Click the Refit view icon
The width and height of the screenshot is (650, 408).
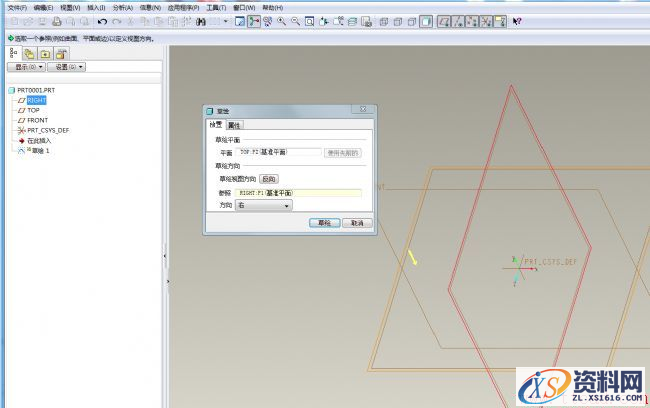pyautogui.click(x=309, y=21)
